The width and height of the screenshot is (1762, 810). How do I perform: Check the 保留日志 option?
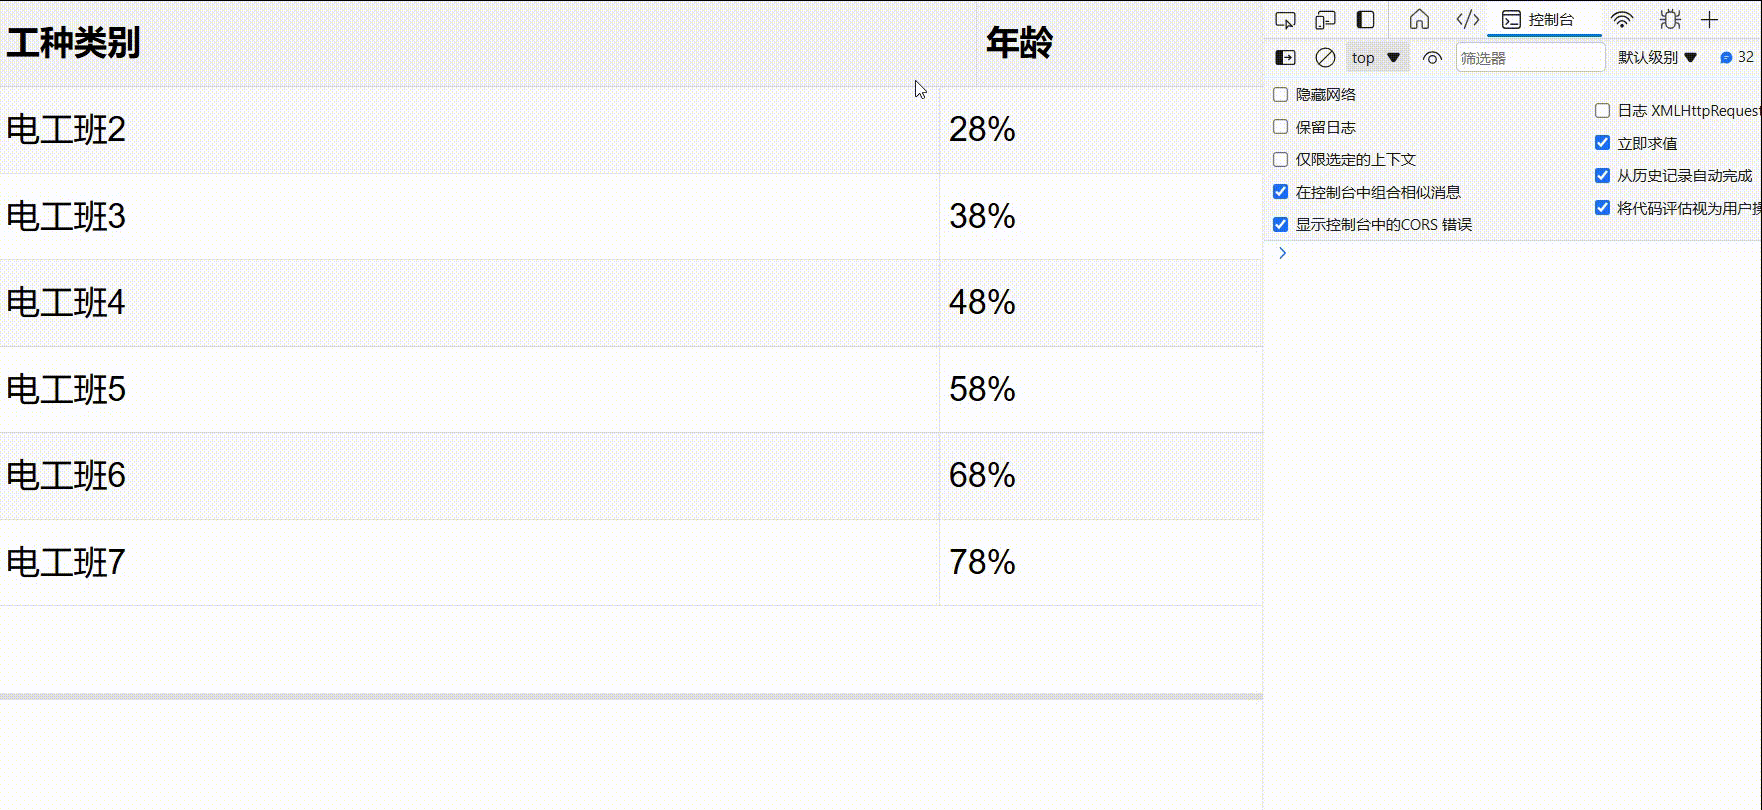coord(1280,127)
